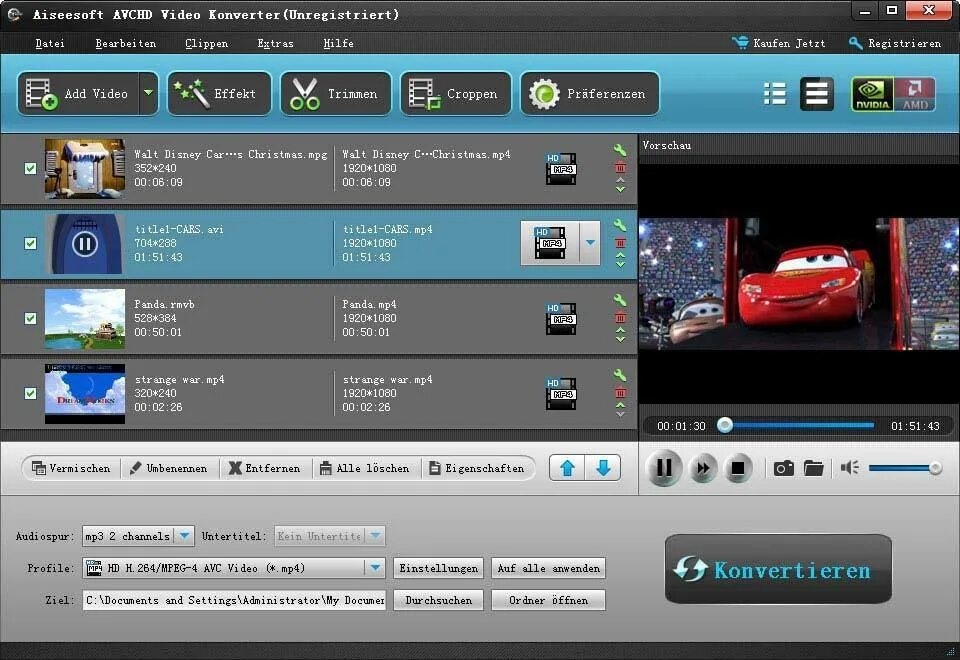Select the Panda.rmvb thumbnail

coord(84,318)
